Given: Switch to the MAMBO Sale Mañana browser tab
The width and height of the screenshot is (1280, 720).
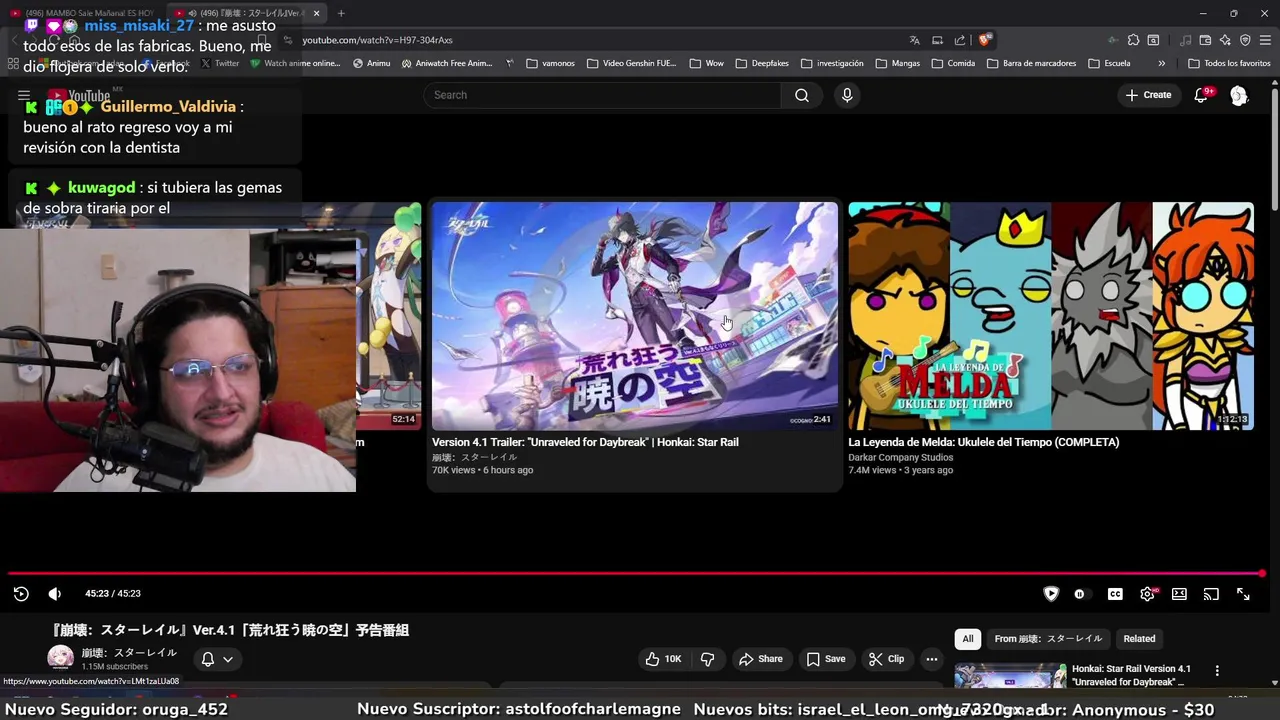Looking at the screenshot, I should point(85,13).
